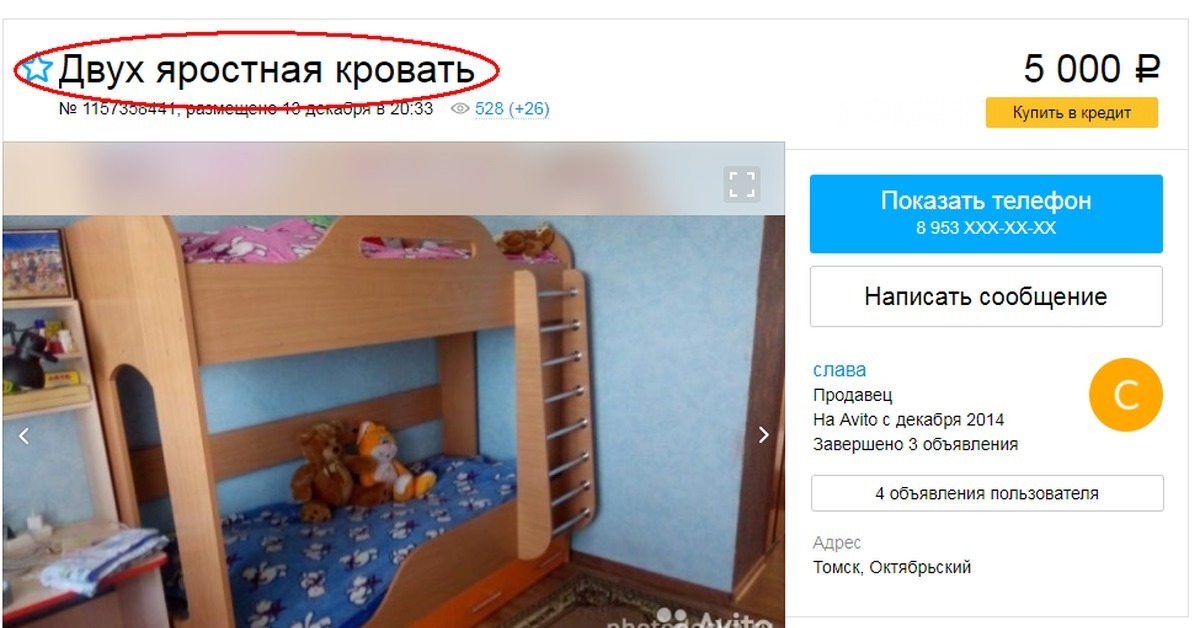Viewport: 1200px width, 628px height.
Task: Click the listing number and posting date
Action: coord(246,109)
